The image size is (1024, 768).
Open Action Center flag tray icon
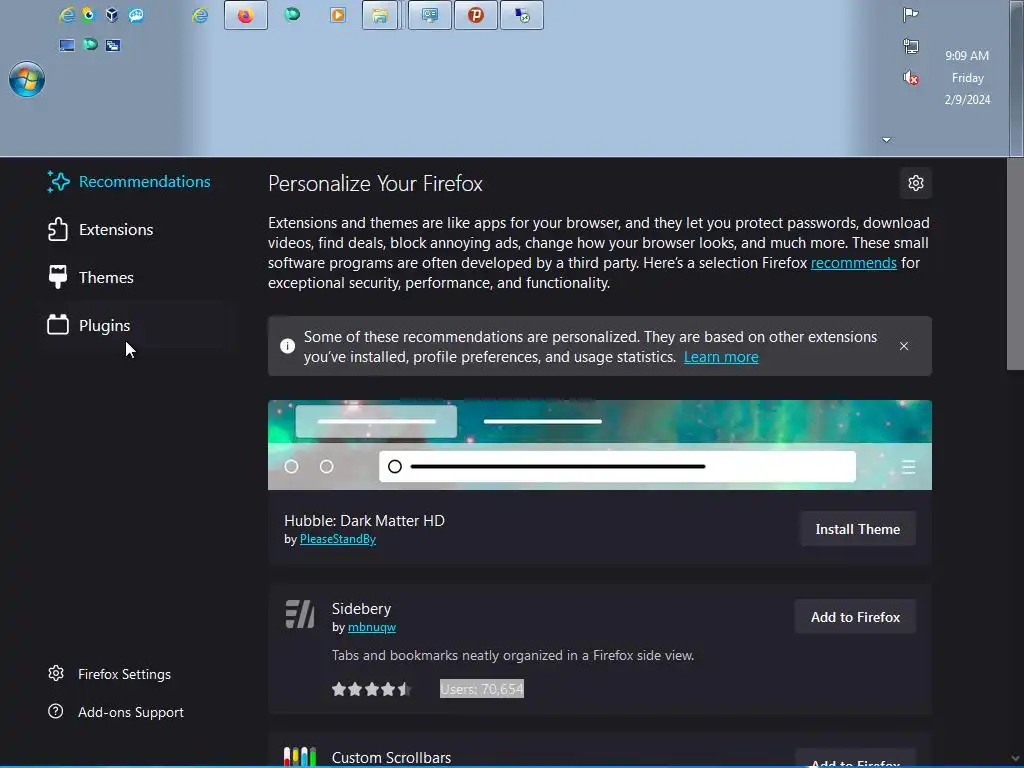coord(910,14)
